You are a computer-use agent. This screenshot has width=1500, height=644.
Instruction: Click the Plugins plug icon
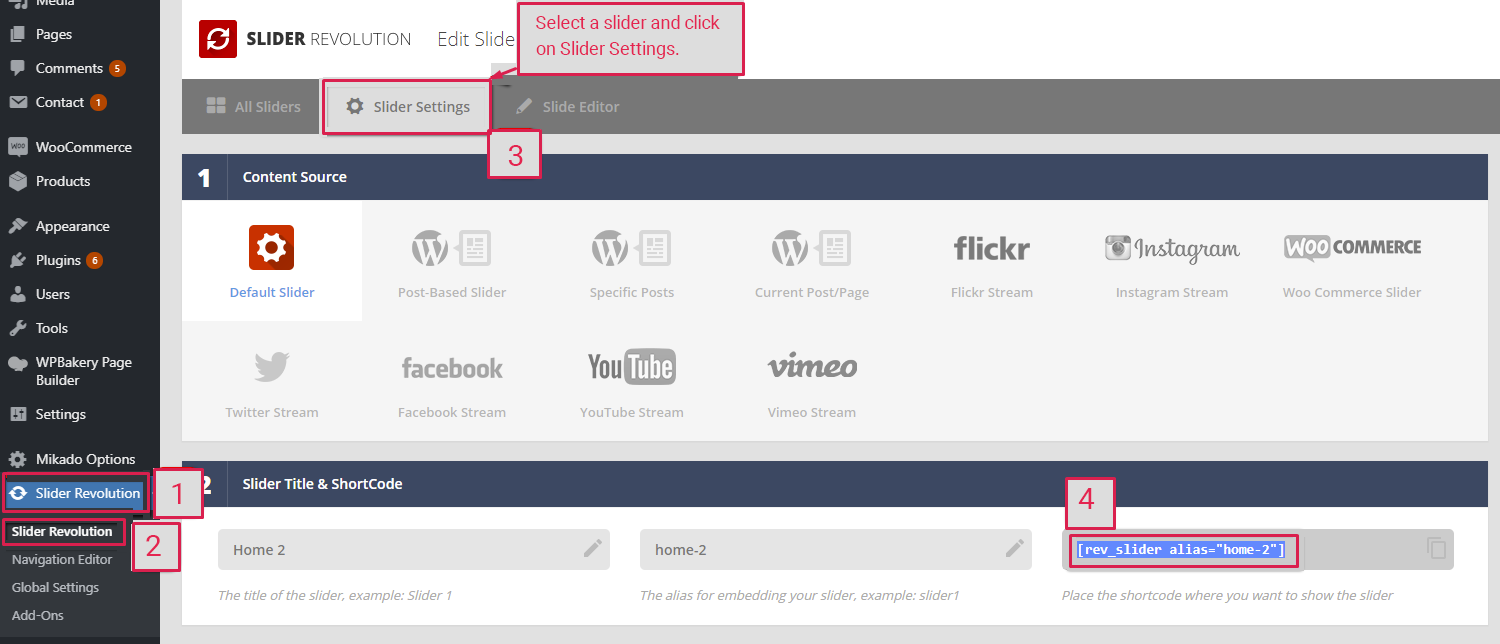(x=18, y=260)
